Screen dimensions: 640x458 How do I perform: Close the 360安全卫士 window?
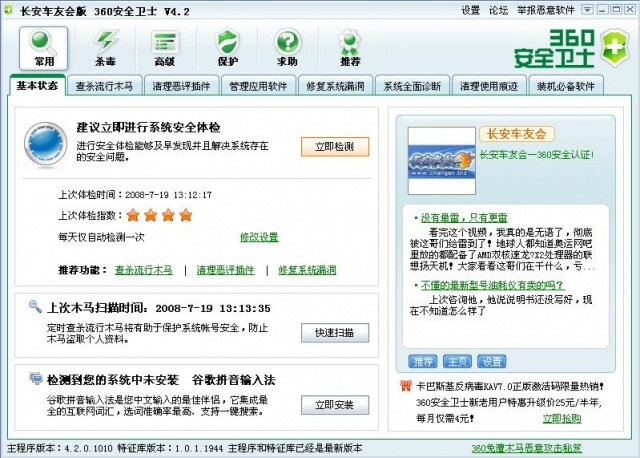pyautogui.click(x=630, y=9)
